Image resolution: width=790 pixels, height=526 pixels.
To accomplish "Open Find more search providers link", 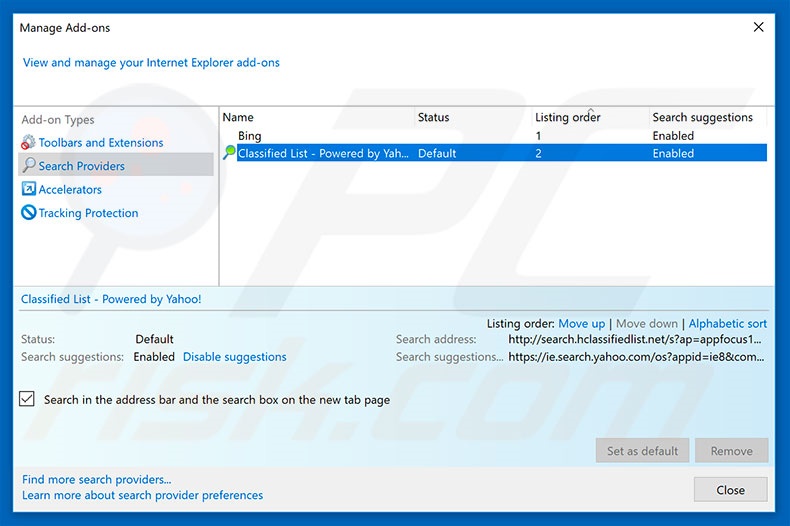I will [x=96, y=480].
